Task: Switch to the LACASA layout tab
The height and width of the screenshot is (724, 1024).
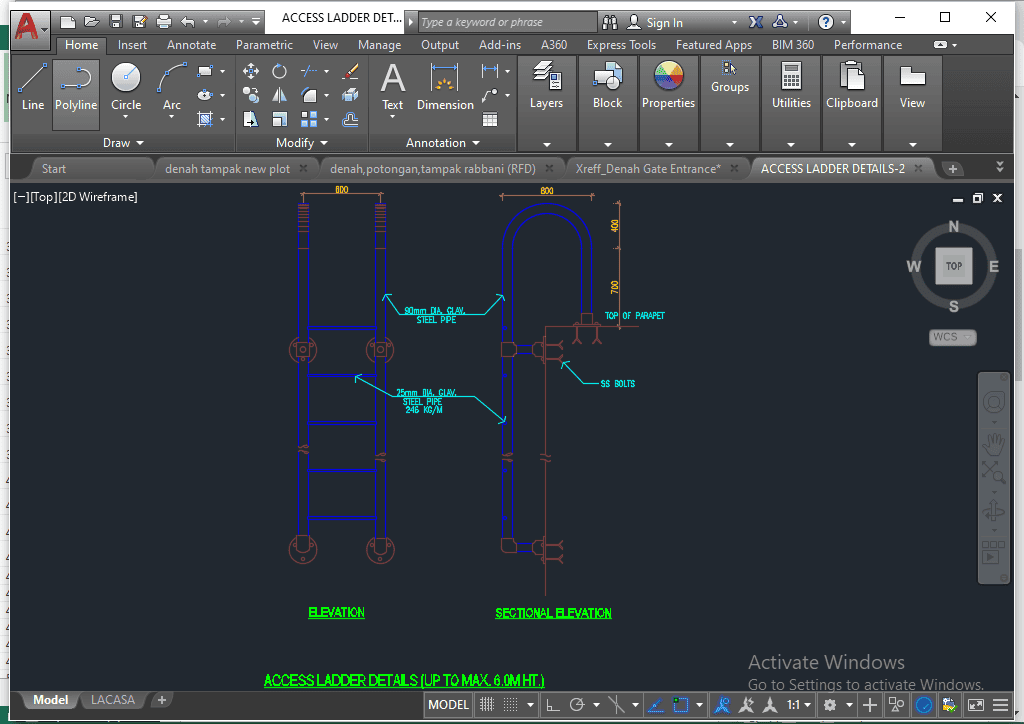Action: 113,700
